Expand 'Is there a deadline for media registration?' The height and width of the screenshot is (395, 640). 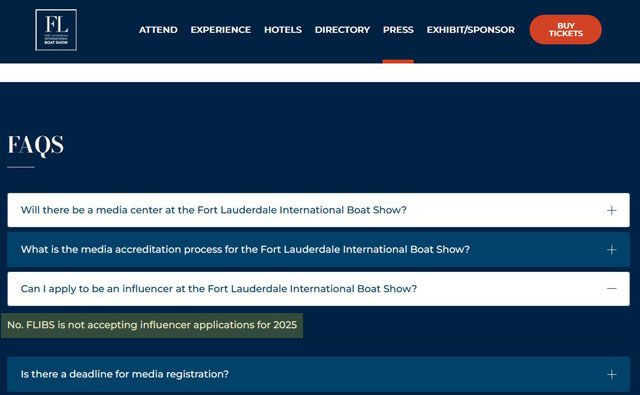[318, 374]
